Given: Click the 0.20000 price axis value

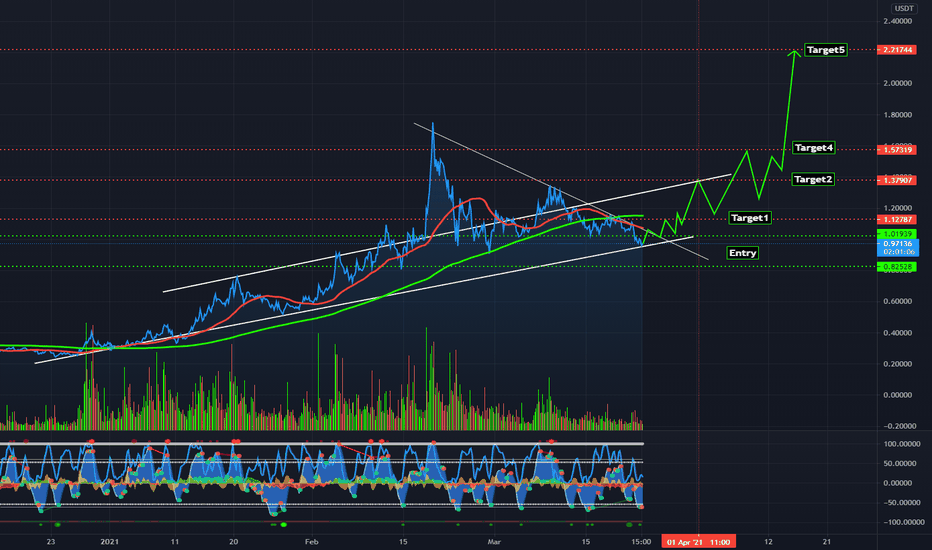Looking at the screenshot, I should pyautogui.click(x=898, y=364).
